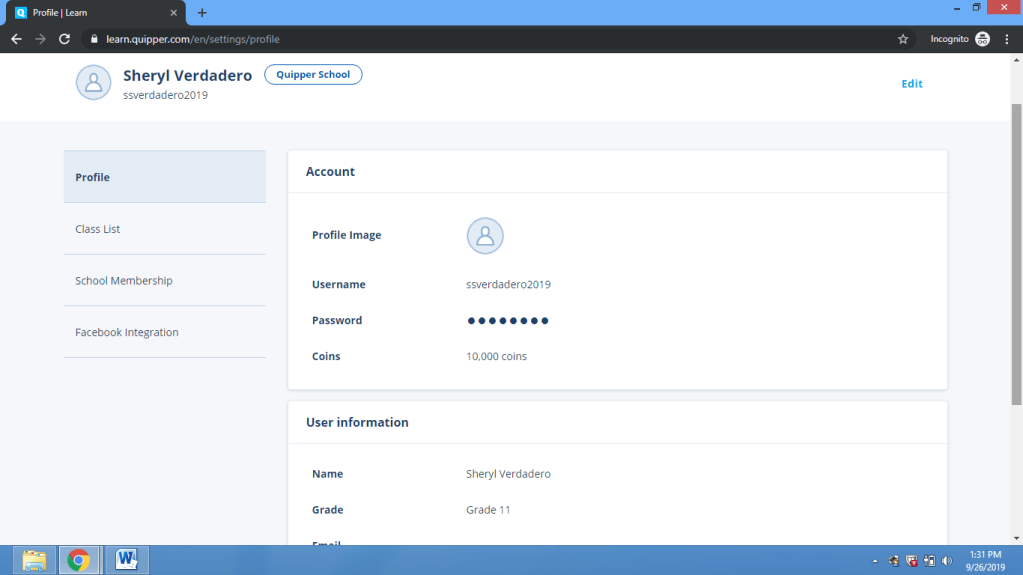Click the Incognito profile icon
The height and width of the screenshot is (575, 1023).
tap(982, 39)
